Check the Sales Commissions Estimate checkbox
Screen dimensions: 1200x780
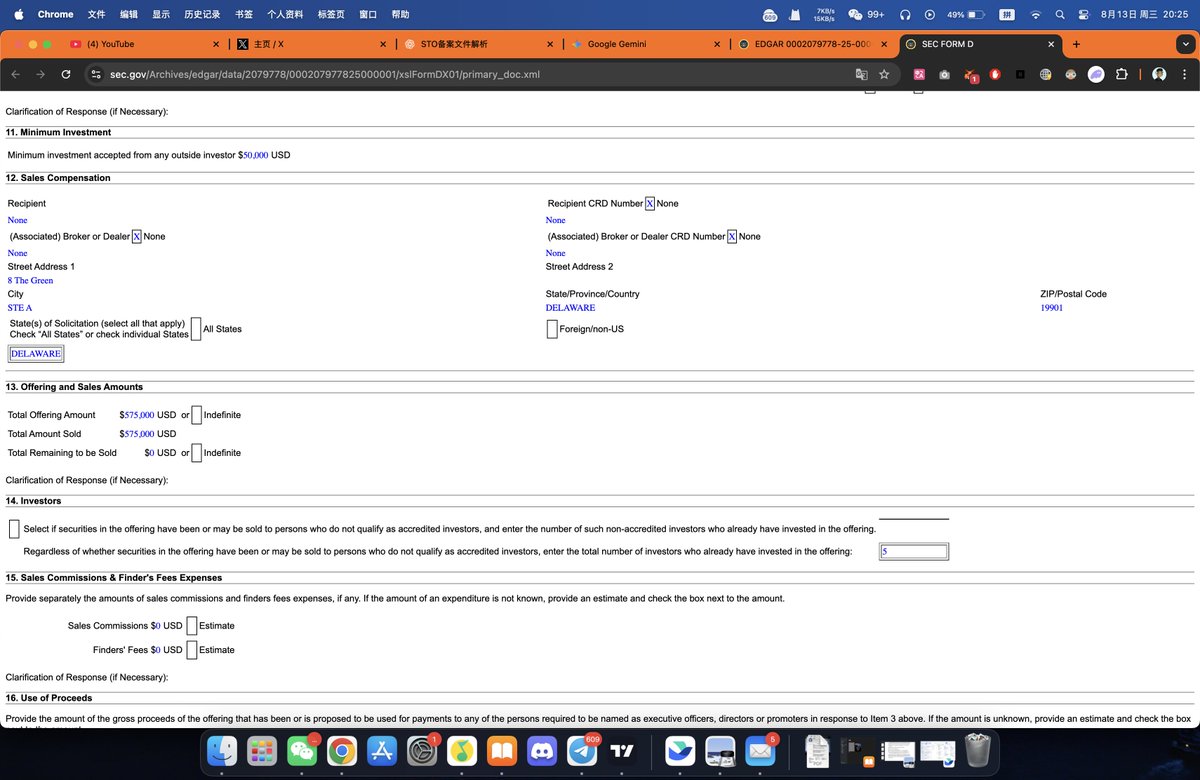192,626
